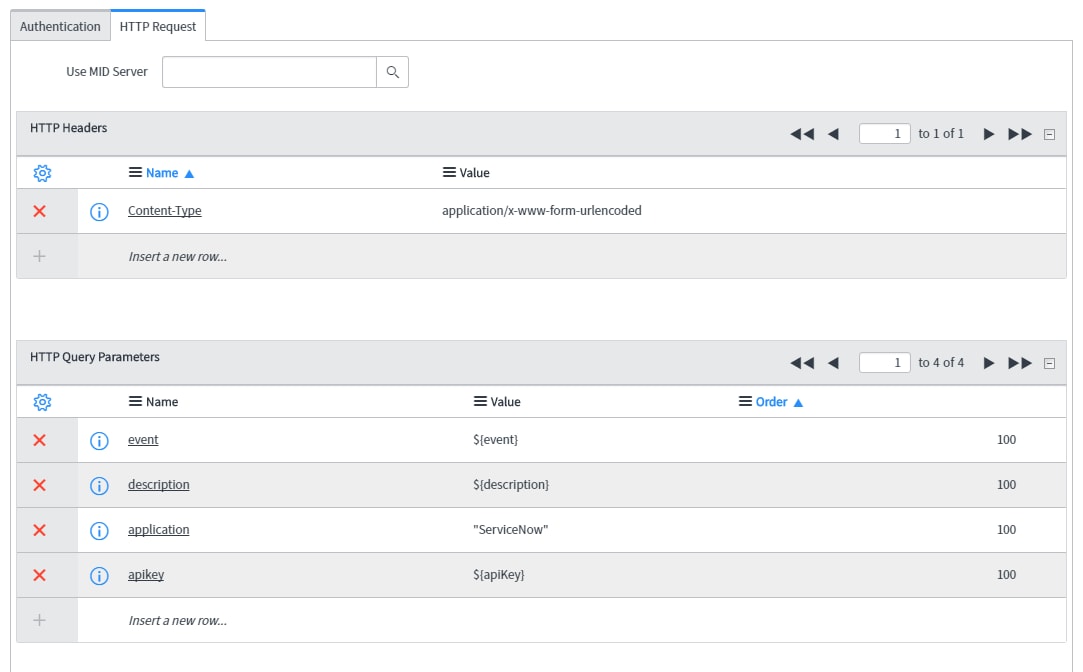The image size is (1083, 672).
Task: Switch to the Authentication tab
Action: pos(60,26)
